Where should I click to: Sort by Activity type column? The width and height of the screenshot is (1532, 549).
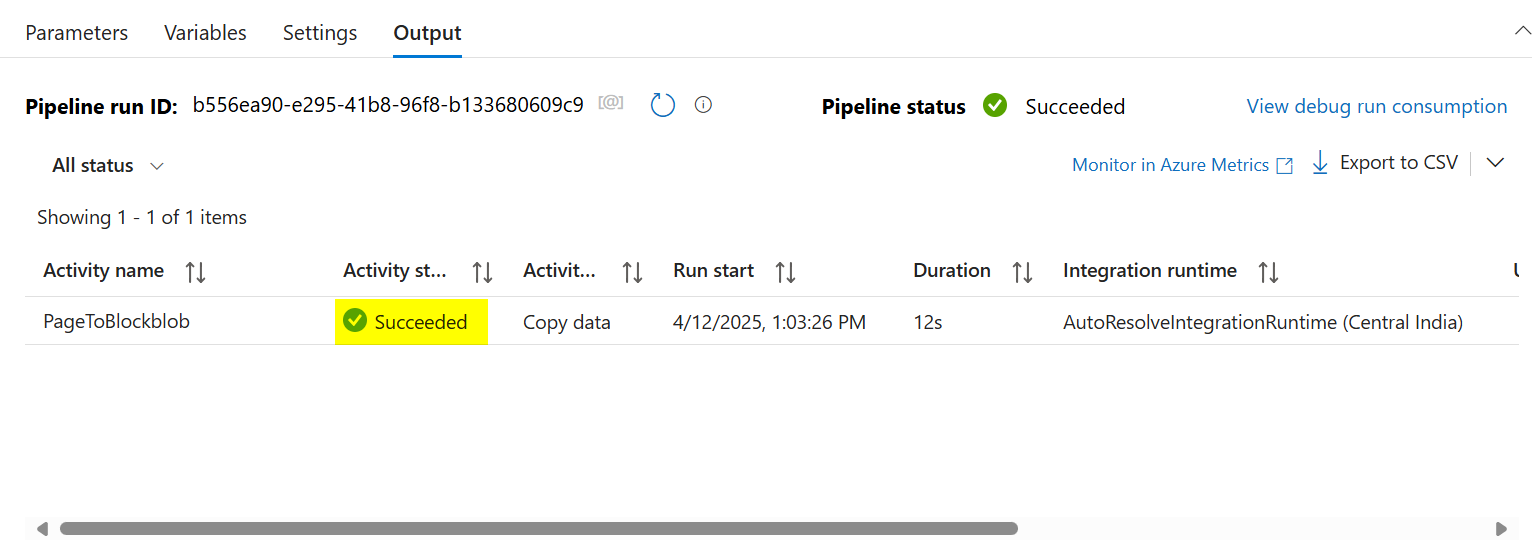[x=632, y=272]
